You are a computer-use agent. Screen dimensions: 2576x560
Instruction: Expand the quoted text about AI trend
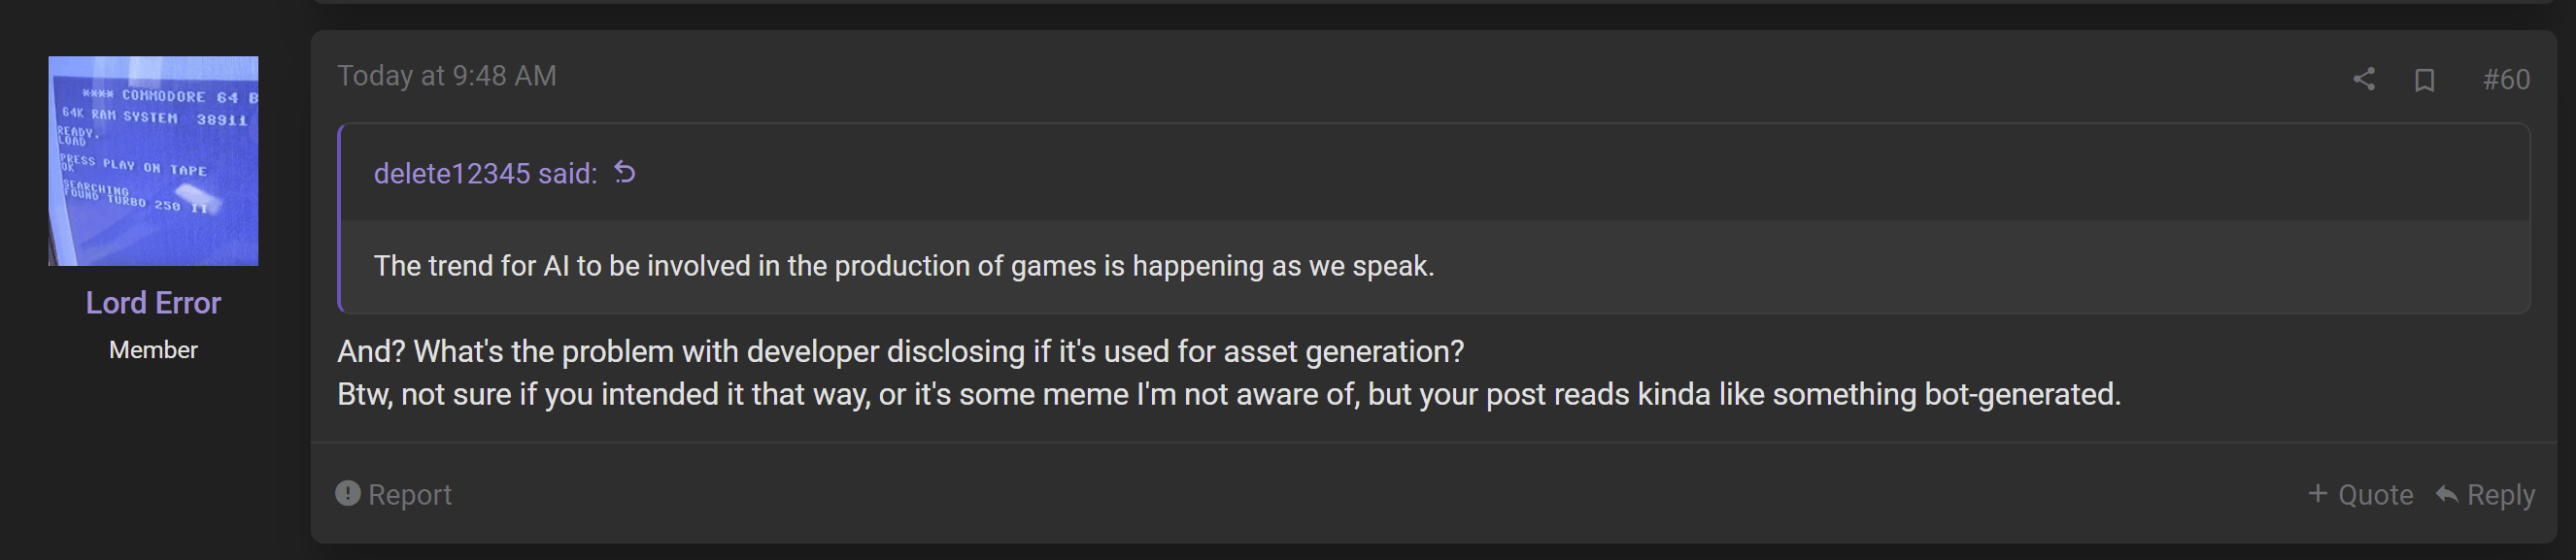pyautogui.click(x=904, y=266)
